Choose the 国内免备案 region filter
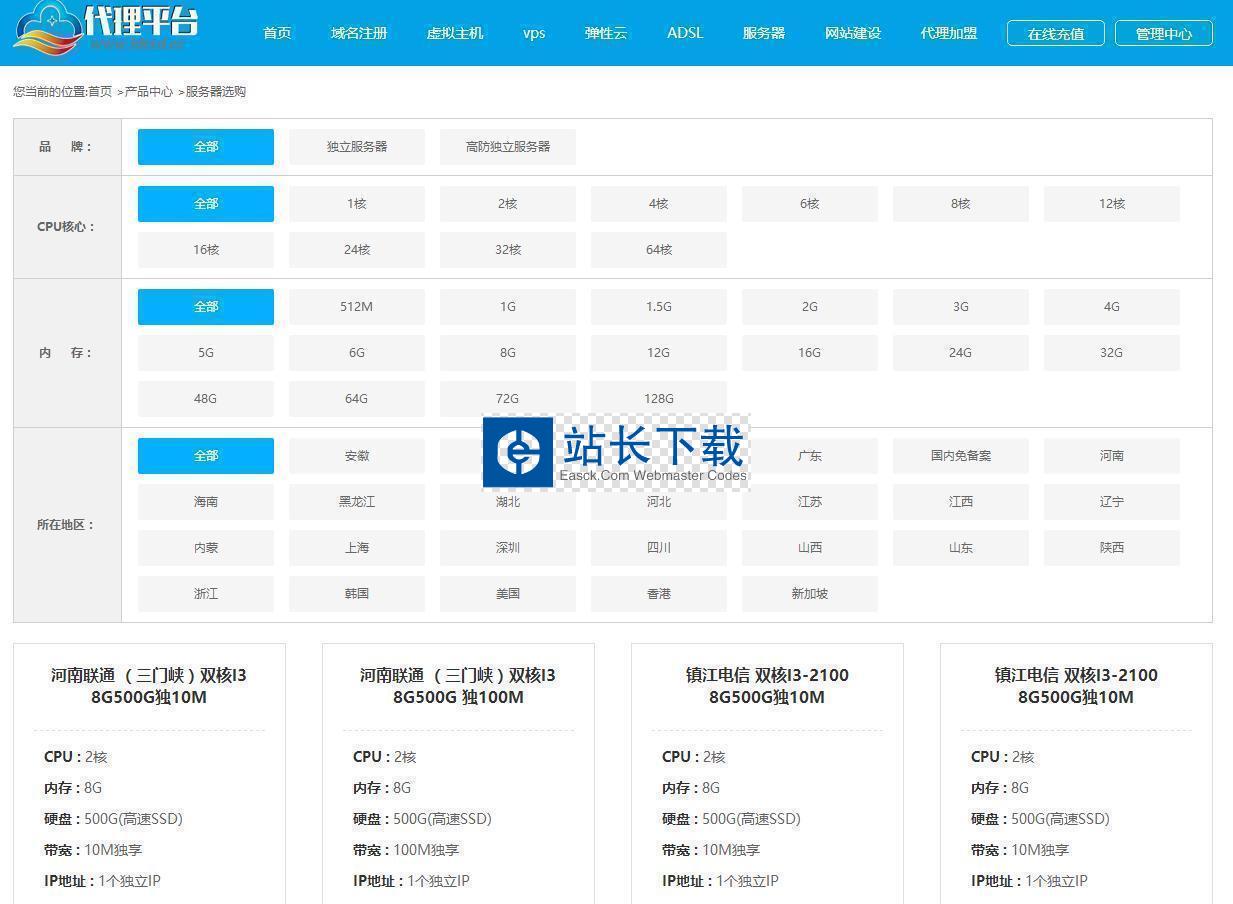Image resolution: width=1233 pixels, height=904 pixels. (961, 456)
